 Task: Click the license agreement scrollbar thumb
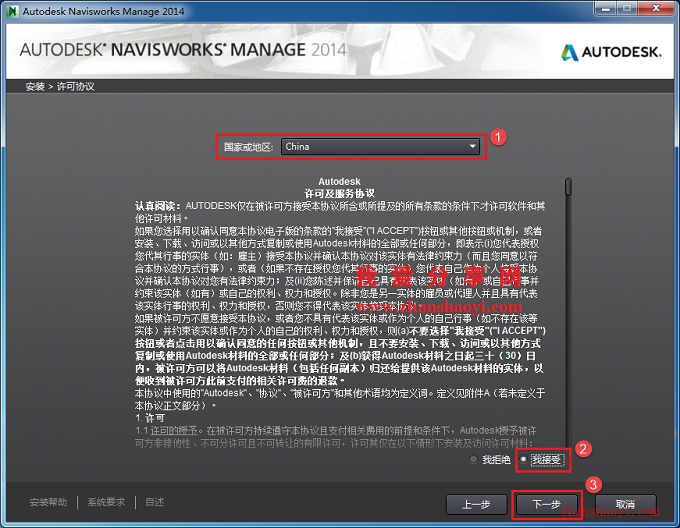[x=568, y=187]
